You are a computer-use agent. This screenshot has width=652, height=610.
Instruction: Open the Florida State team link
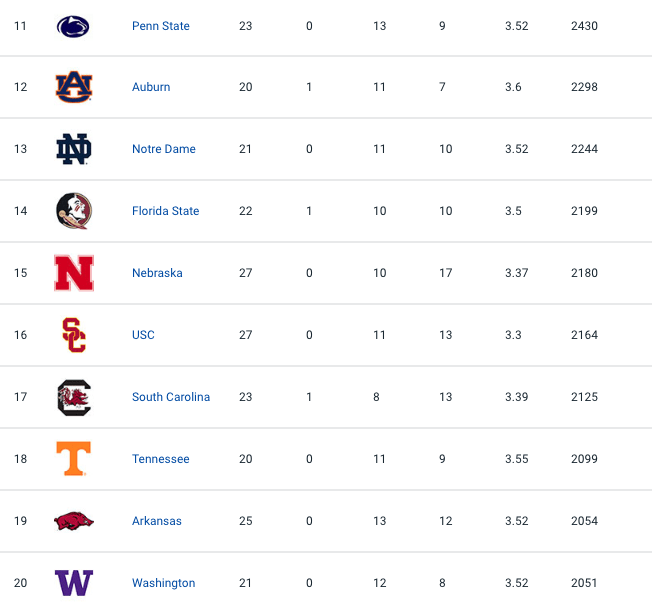tap(165, 211)
